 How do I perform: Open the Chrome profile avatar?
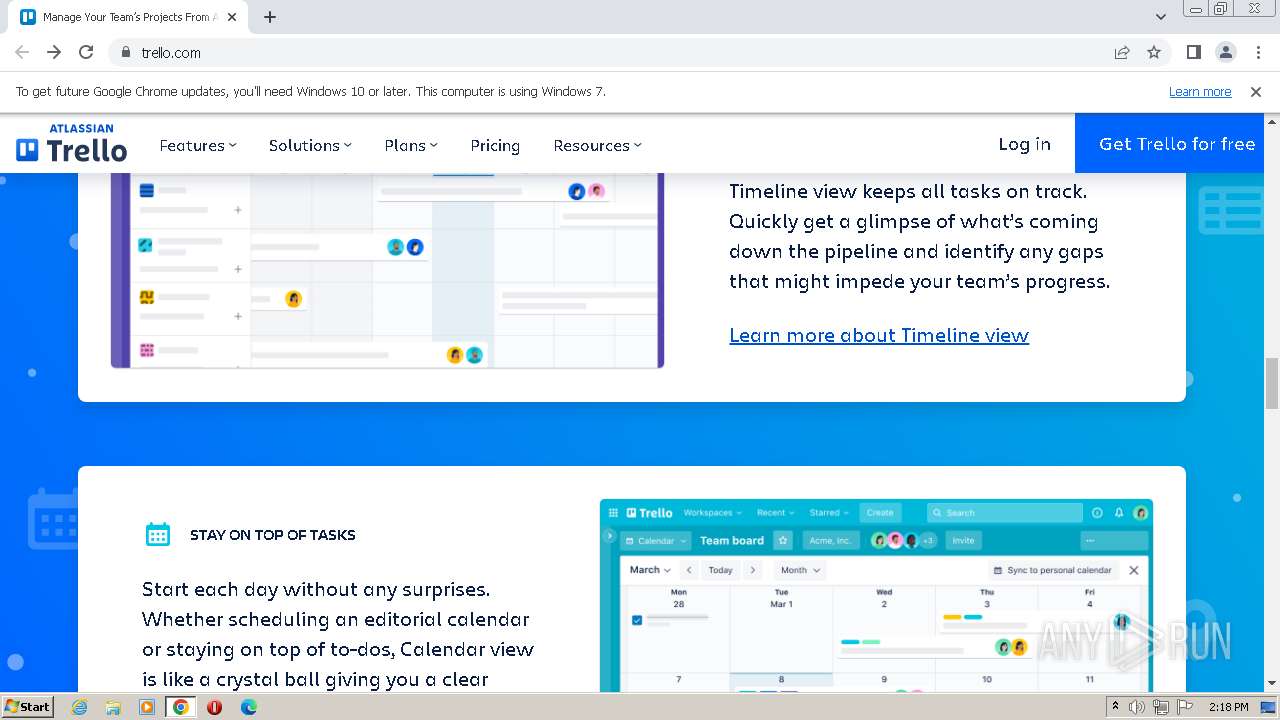pos(1225,52)
